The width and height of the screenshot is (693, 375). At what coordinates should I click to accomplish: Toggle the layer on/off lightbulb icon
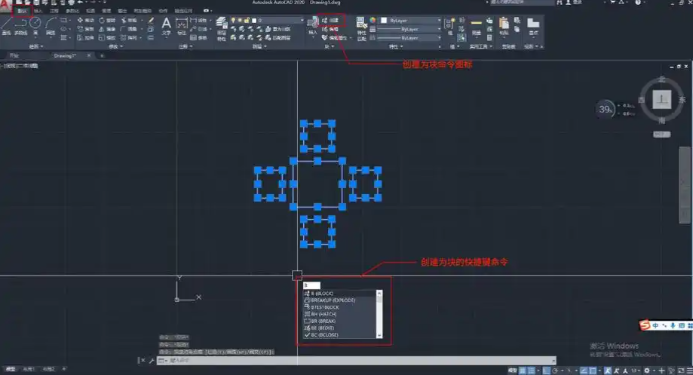click(x=233, y=20)
